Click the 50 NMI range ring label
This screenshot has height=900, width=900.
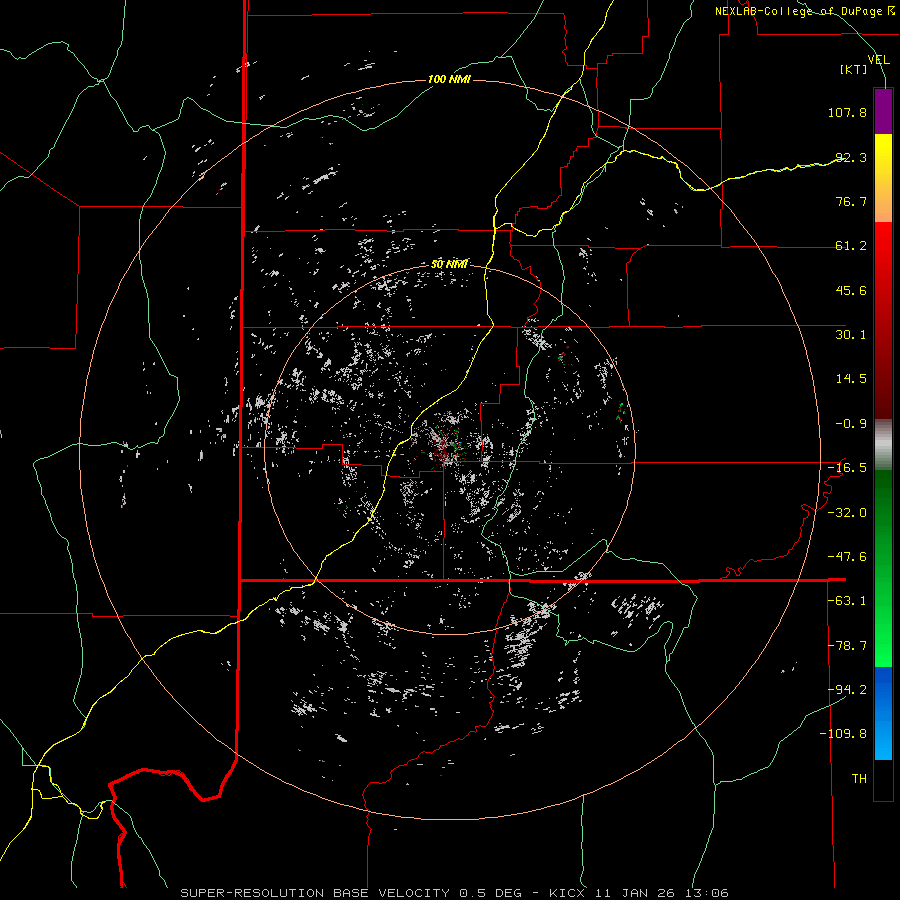[449, 265]
